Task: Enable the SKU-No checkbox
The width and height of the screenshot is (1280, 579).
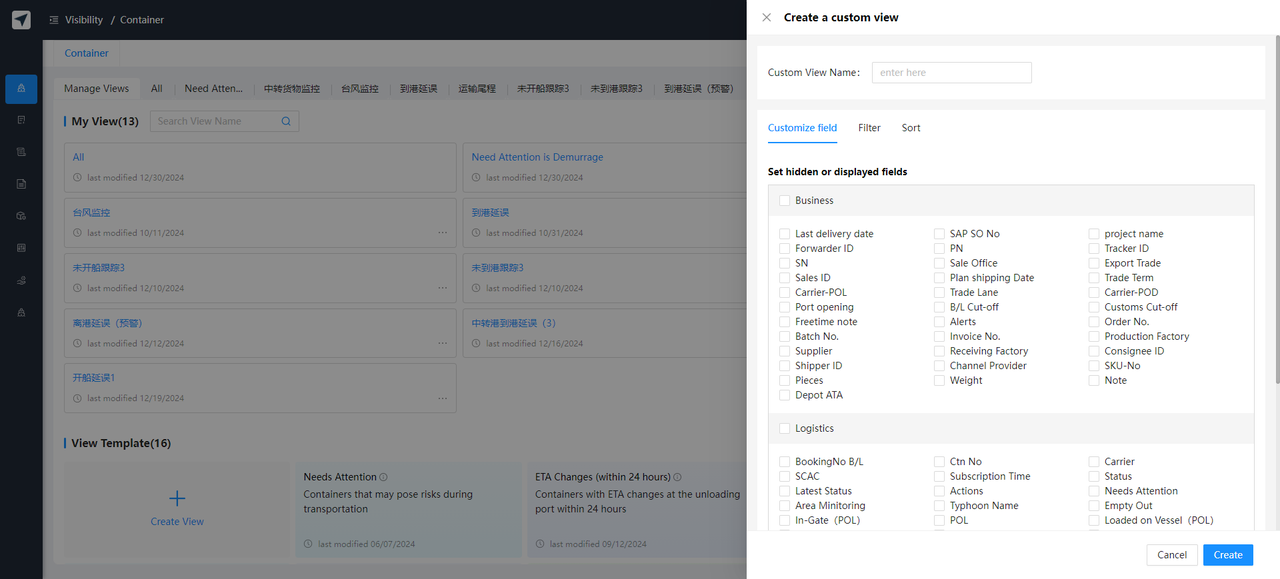Action: click(x=1094, y=366)
